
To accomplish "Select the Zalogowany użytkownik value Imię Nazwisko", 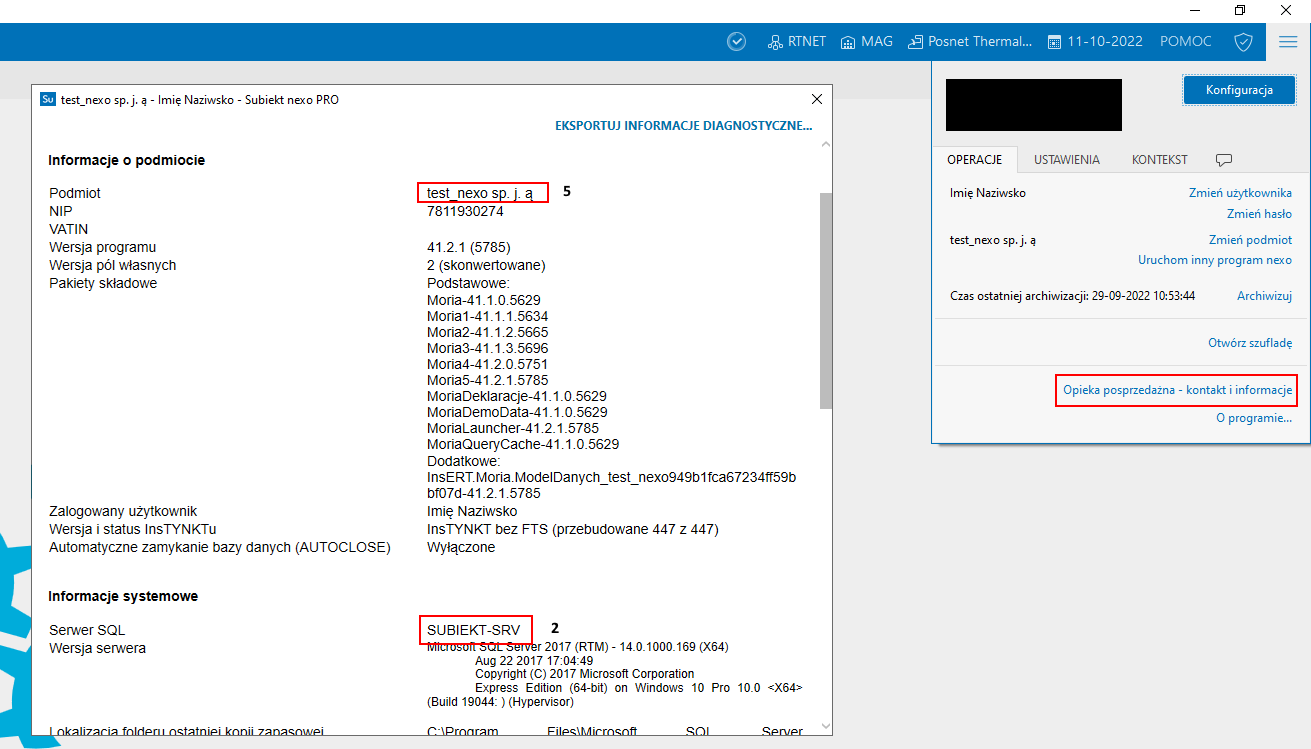I will 472,511.
